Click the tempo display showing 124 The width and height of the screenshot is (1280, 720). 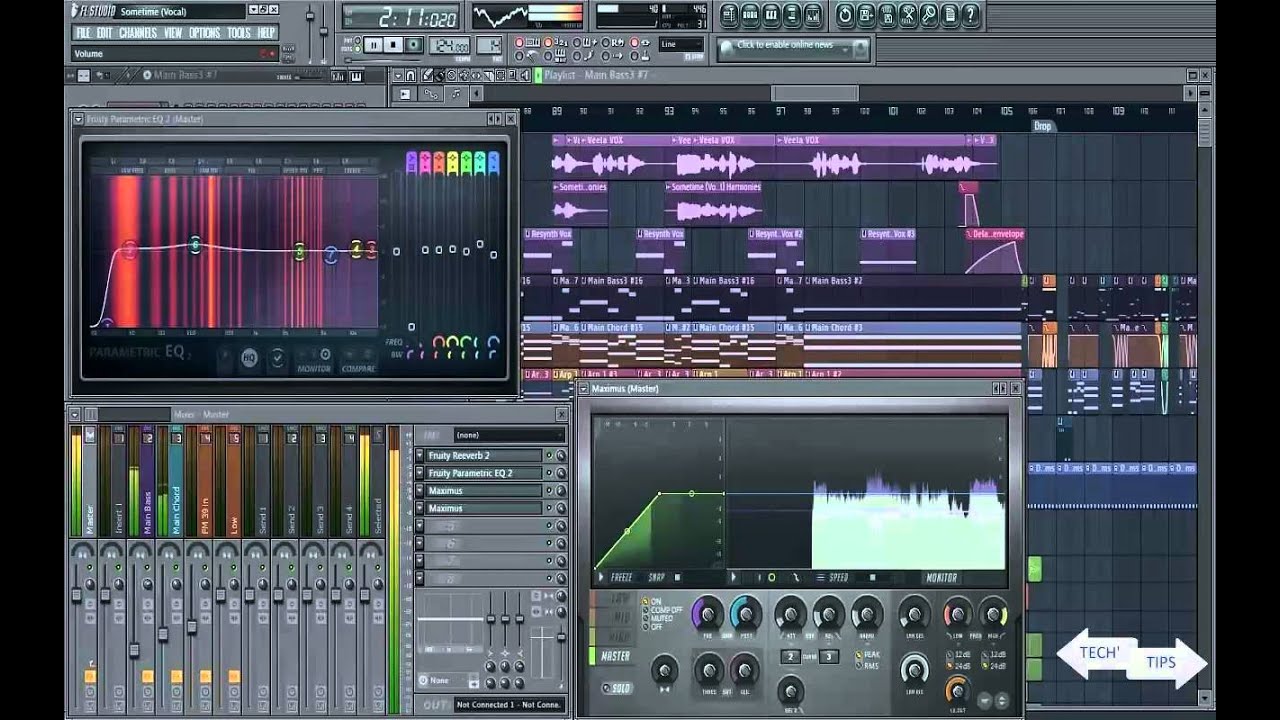[450, 45]
